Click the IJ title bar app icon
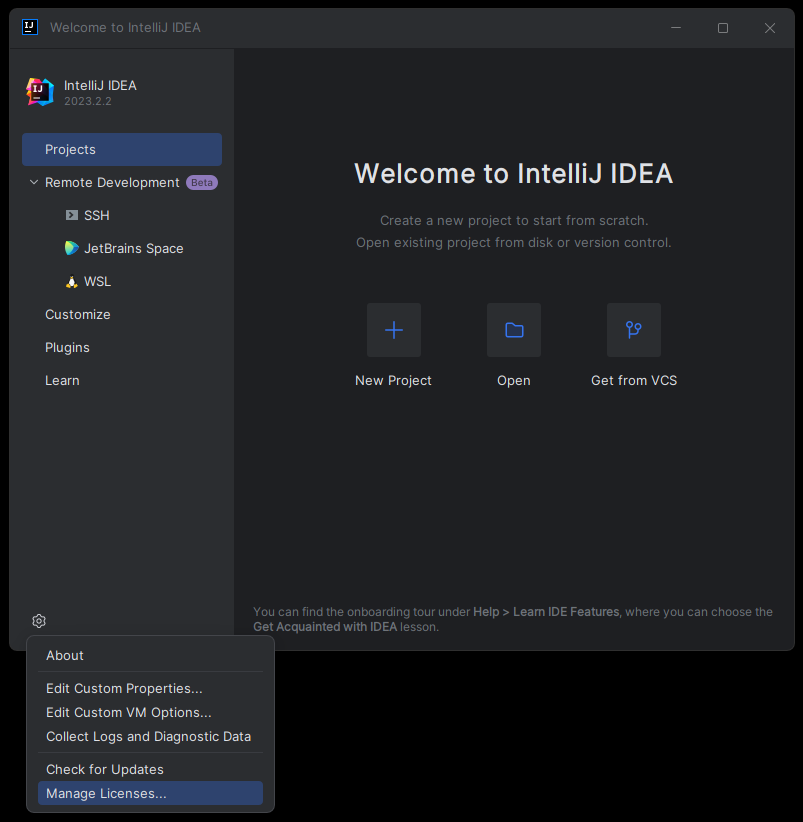Viewport: 803px width, 822px height. tap(30, 27)
